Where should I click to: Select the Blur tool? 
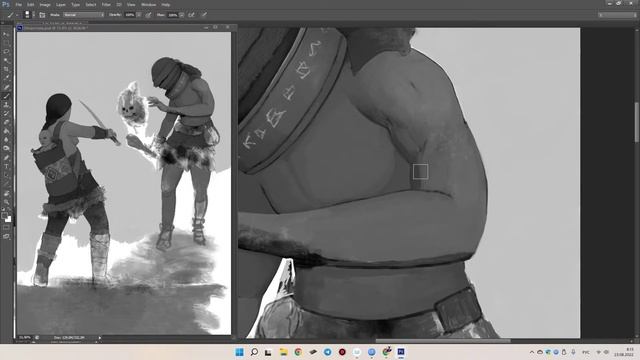(x=6, y=140)
